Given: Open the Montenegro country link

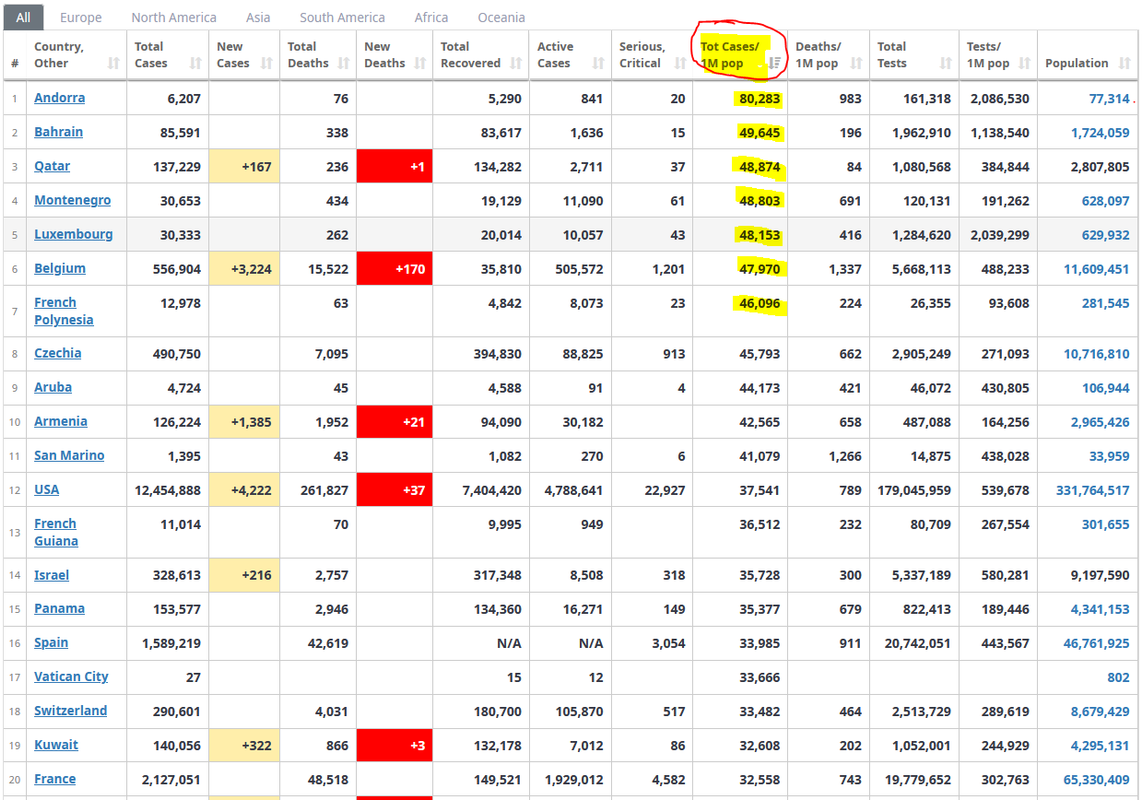Looking at the screenshot, I should pos(73,201).
